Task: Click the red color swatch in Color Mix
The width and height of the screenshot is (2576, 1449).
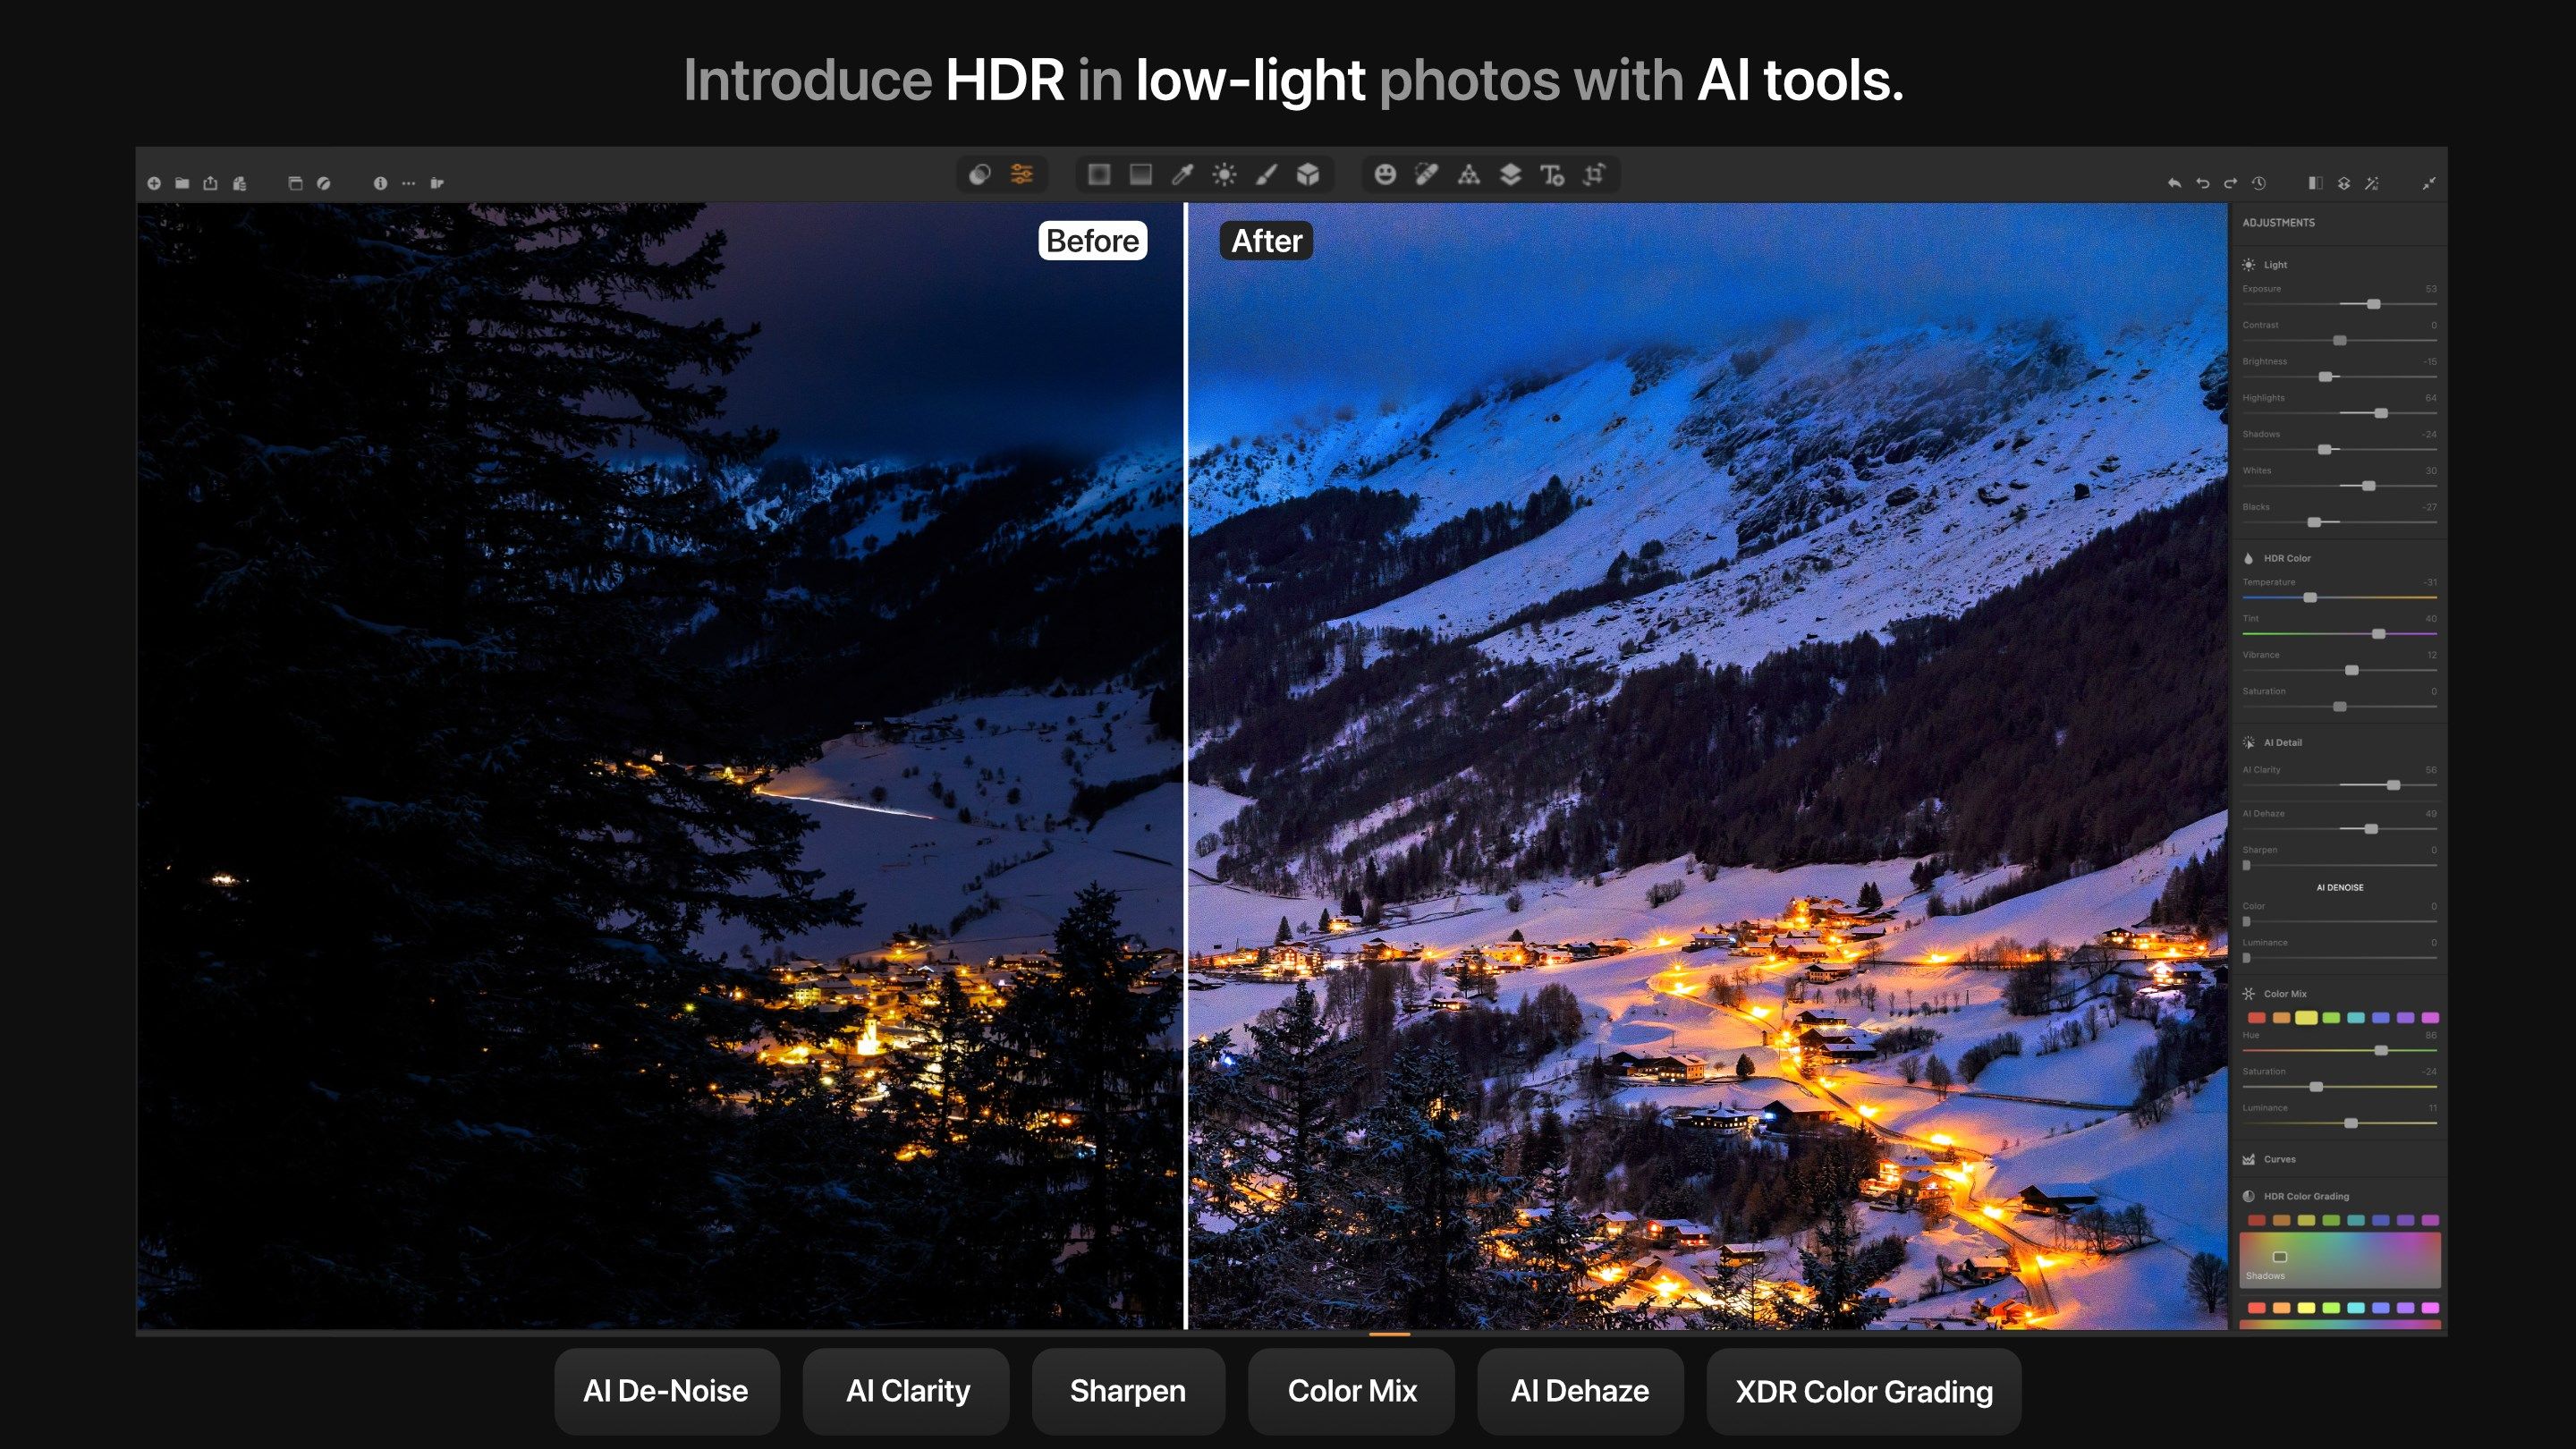Action: 2258,1017
